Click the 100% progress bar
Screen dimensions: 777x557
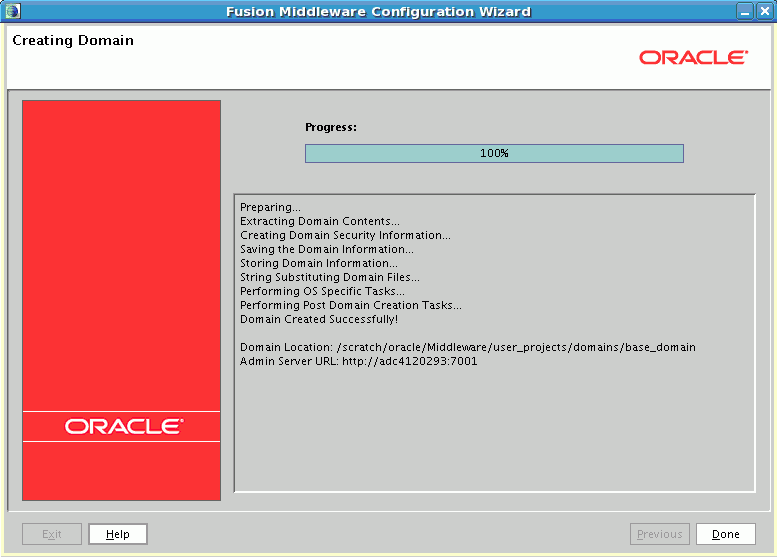pyautogui.click(x=494, y=153)
